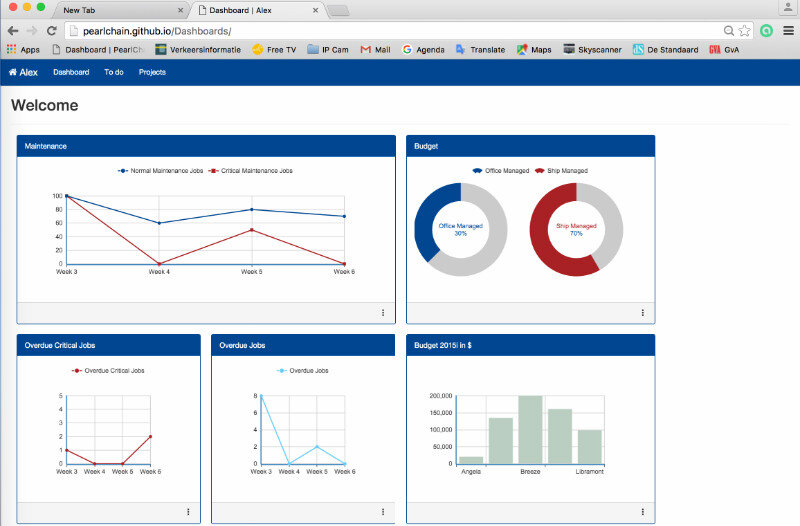Go to the Projects navigation link

(x=152, y=72)
